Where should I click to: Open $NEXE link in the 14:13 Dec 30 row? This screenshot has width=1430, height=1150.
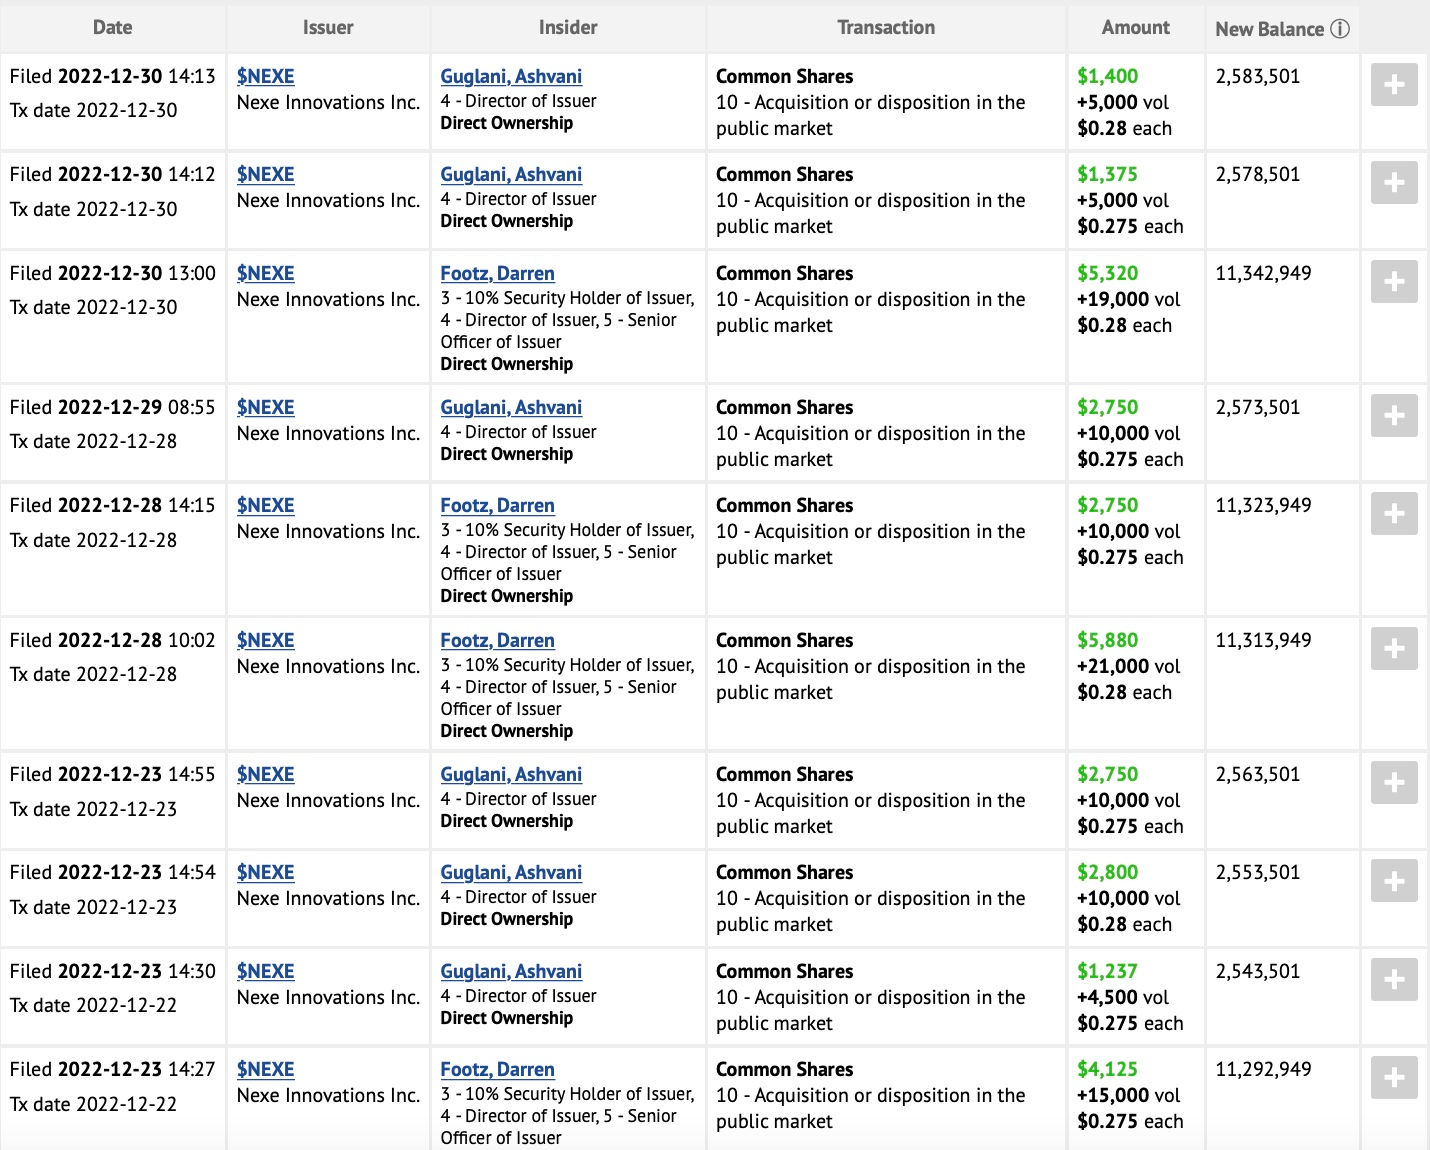(x=265, y=76)
